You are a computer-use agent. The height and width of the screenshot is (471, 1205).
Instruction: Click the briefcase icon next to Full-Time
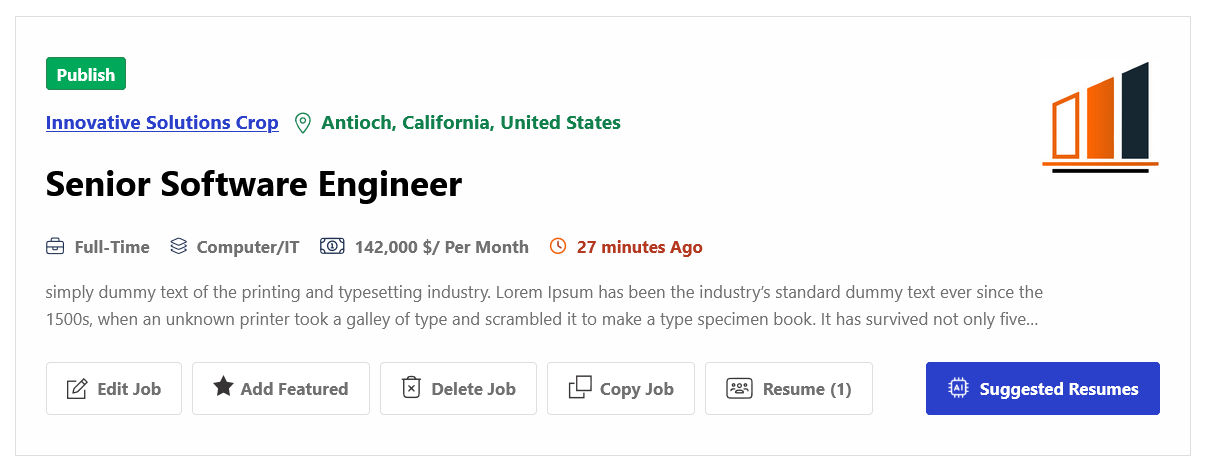pyautogui.click(x=55, y=247)
